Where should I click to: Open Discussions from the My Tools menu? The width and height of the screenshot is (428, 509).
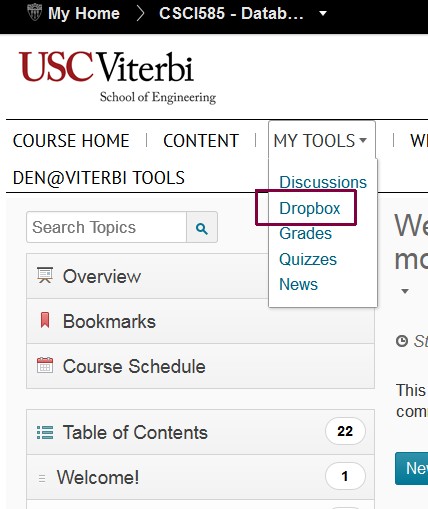click(323, 182)
